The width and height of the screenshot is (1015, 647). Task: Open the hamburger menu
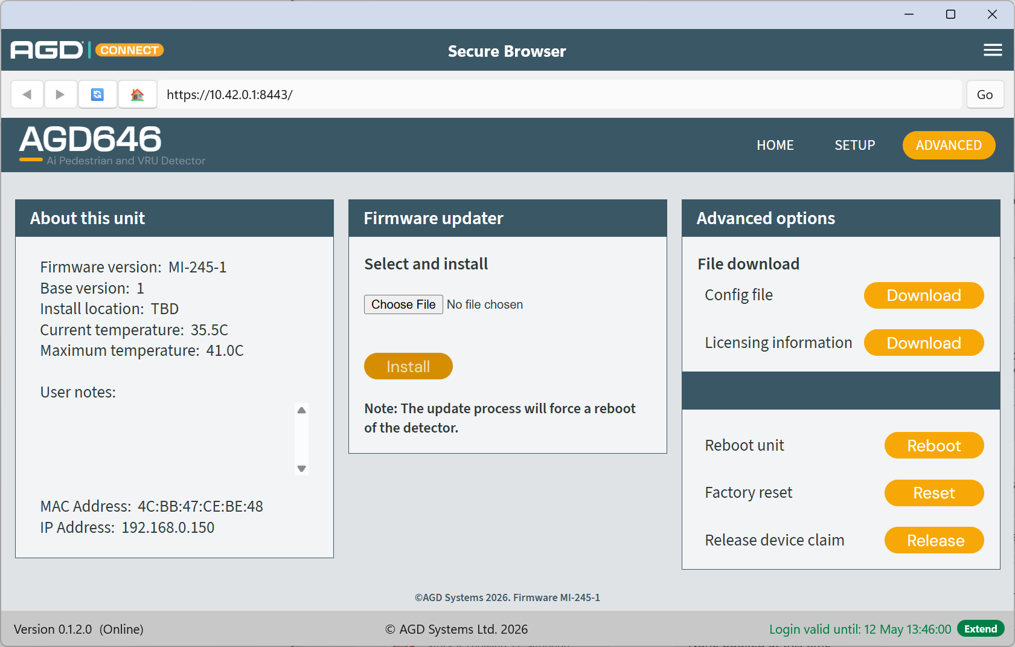992,50
